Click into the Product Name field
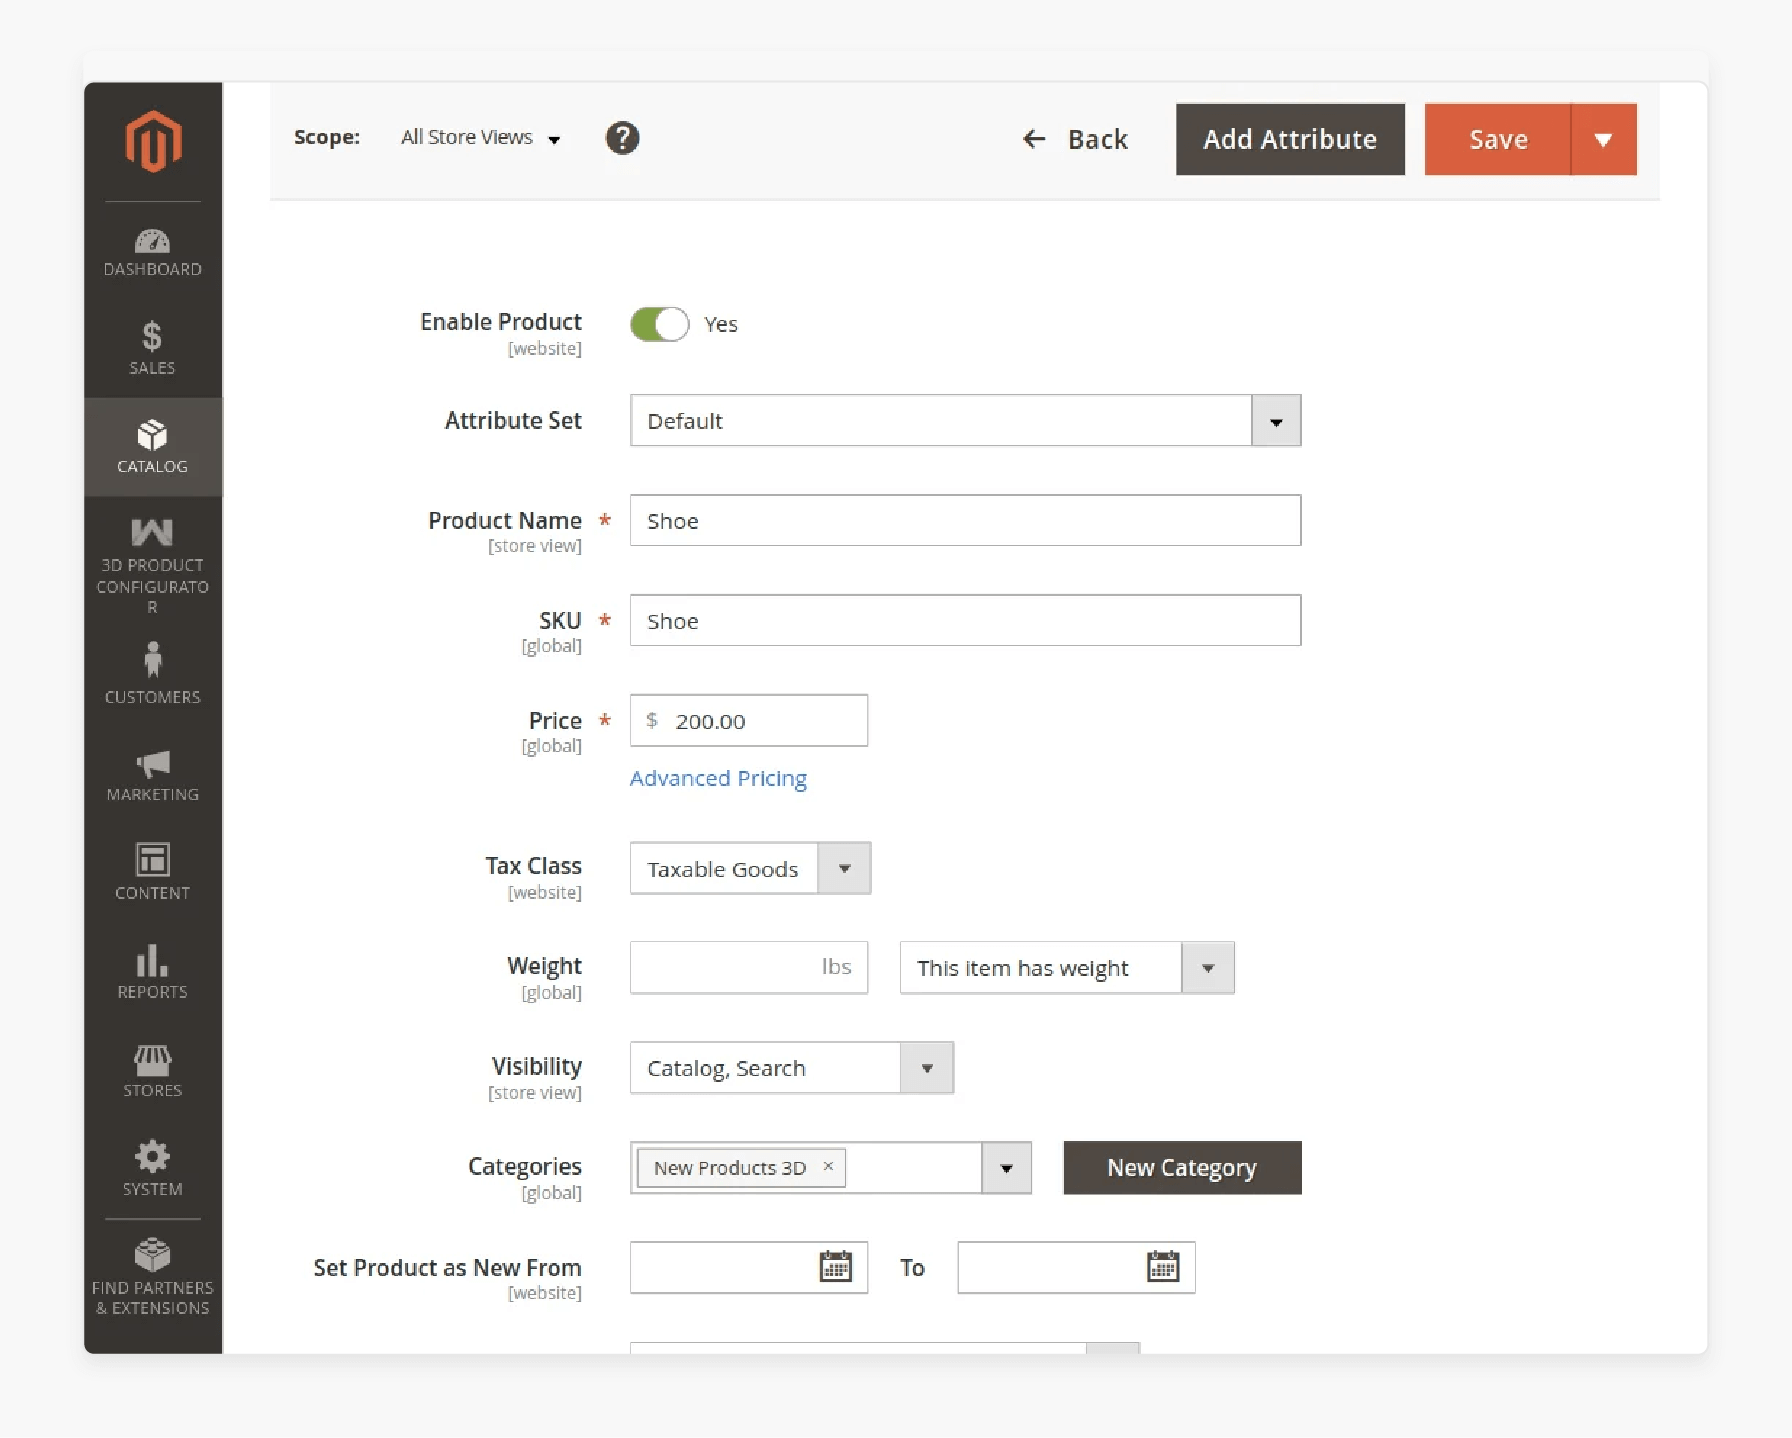The width and height of the screenshot is (1792, 1438). 965,521
